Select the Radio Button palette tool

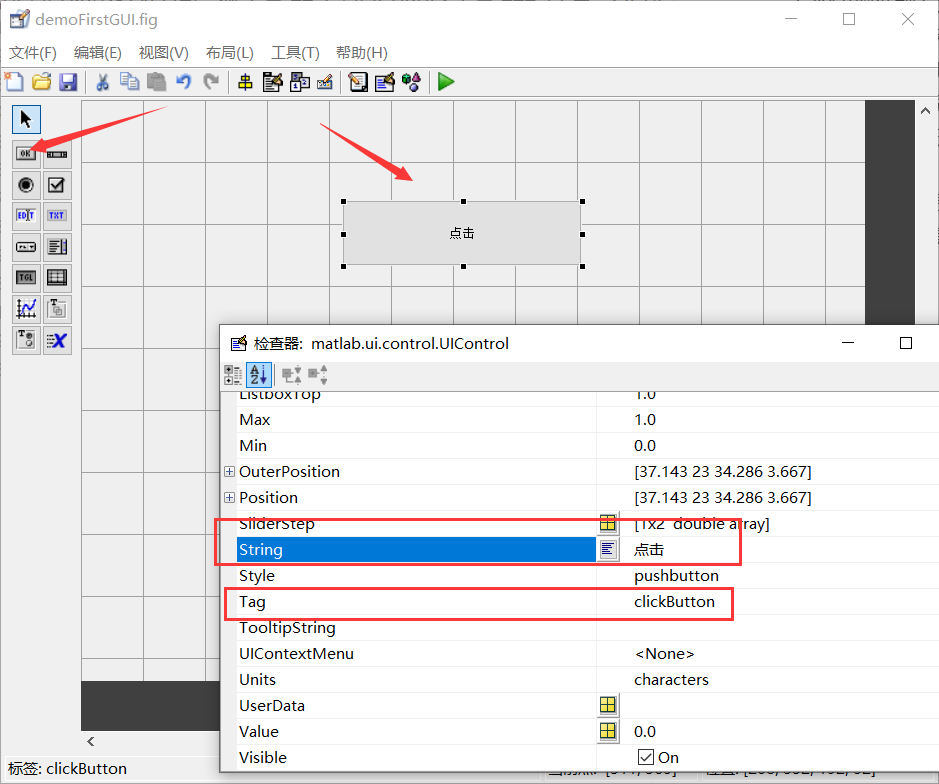pos(25,184)
